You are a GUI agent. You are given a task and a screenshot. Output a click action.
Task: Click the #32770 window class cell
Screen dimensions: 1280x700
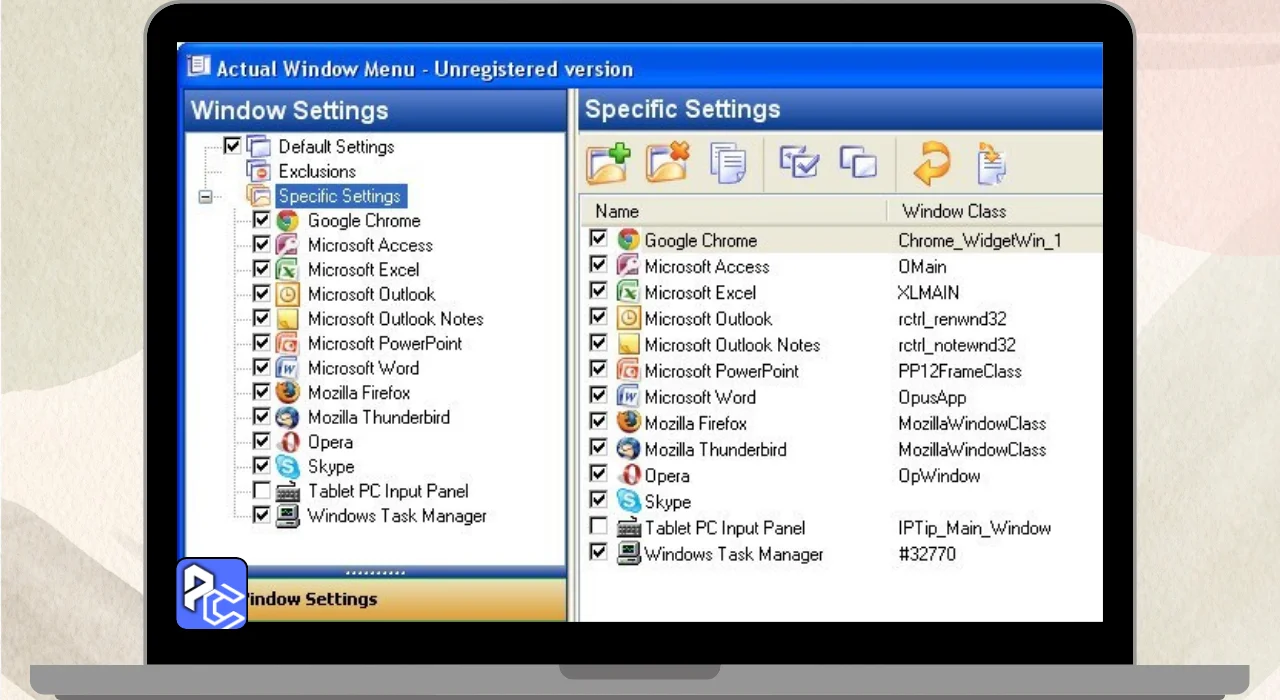[927, 554]
